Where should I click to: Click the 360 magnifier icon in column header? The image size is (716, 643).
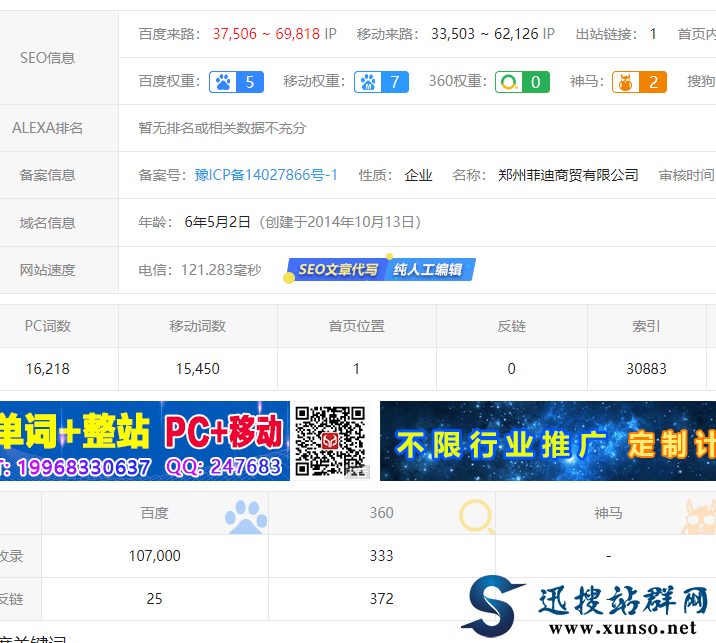point(477,517)
